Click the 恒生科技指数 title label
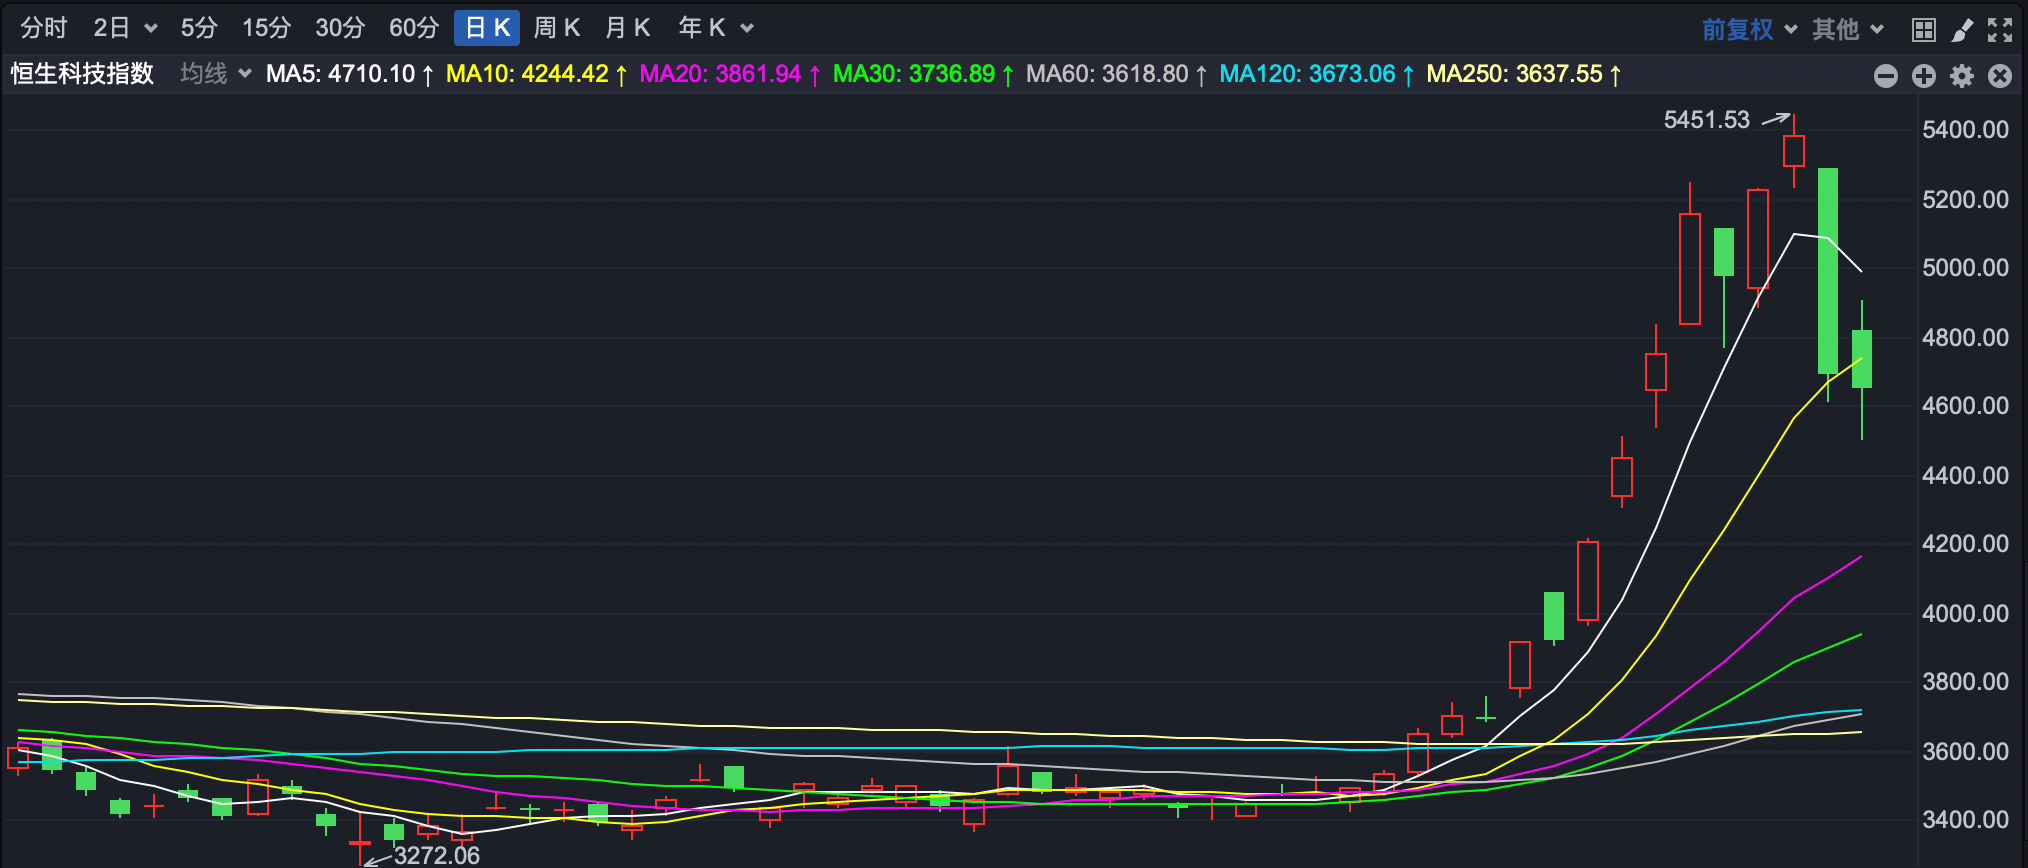The height and width of the screenshot is (868, 2028). (82, 74)
